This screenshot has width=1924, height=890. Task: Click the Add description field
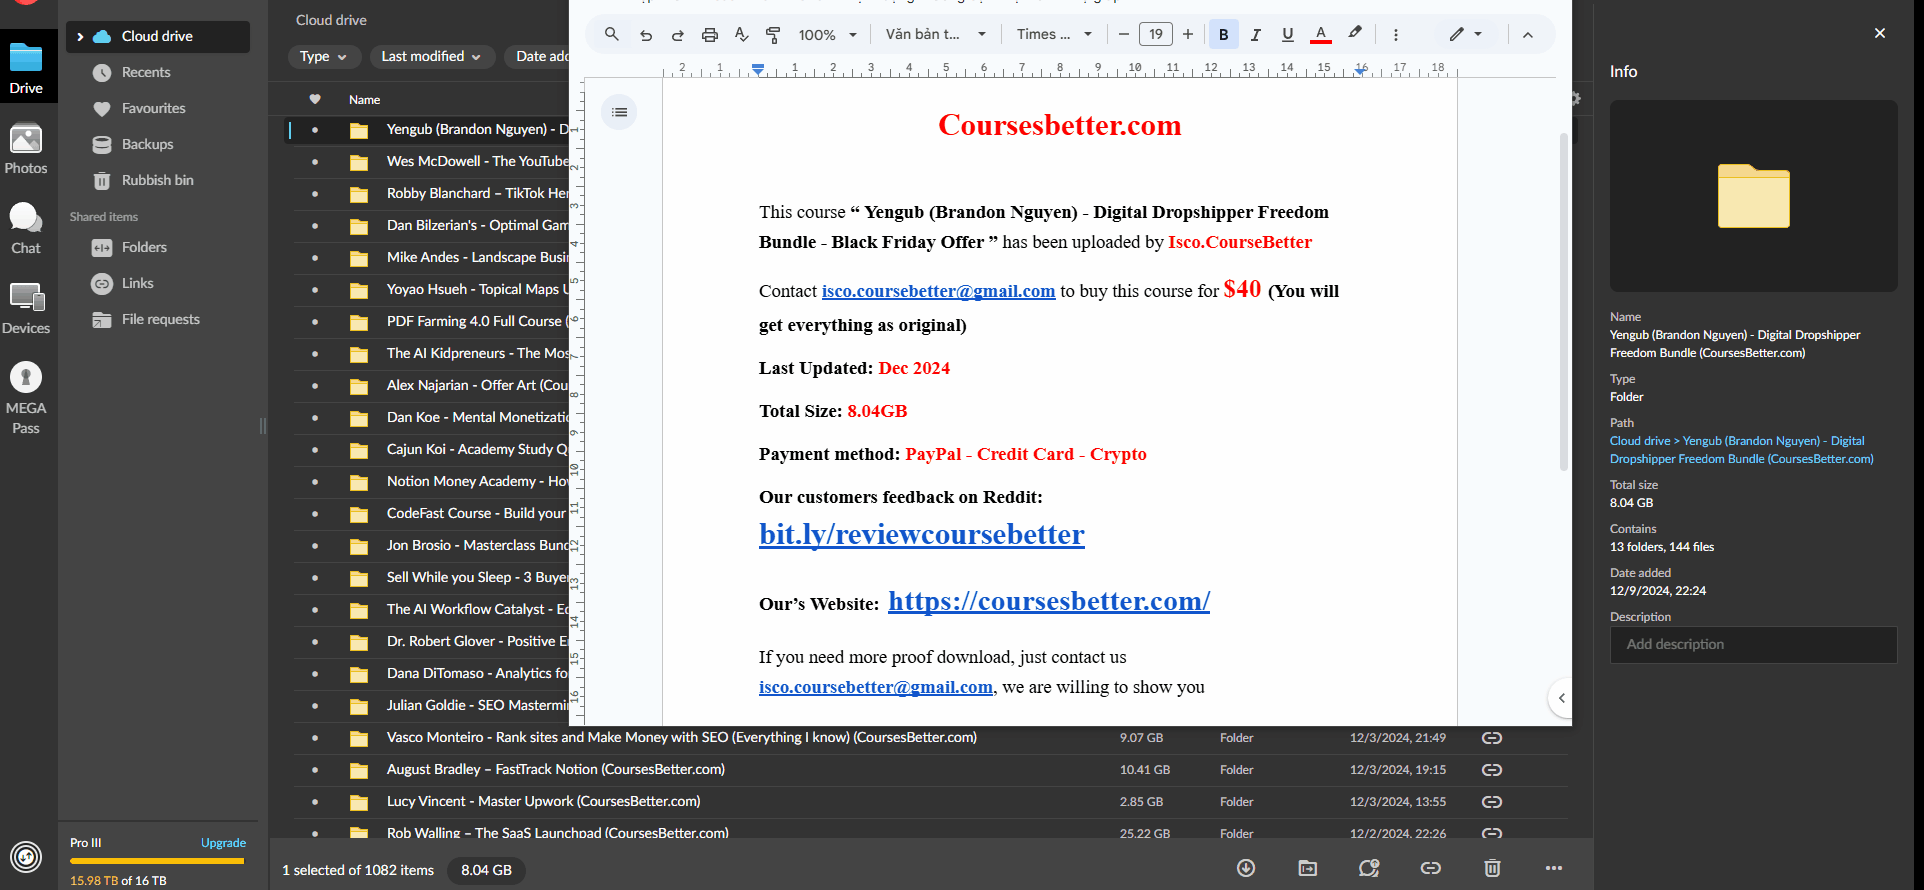click(x=1753, y=645)
